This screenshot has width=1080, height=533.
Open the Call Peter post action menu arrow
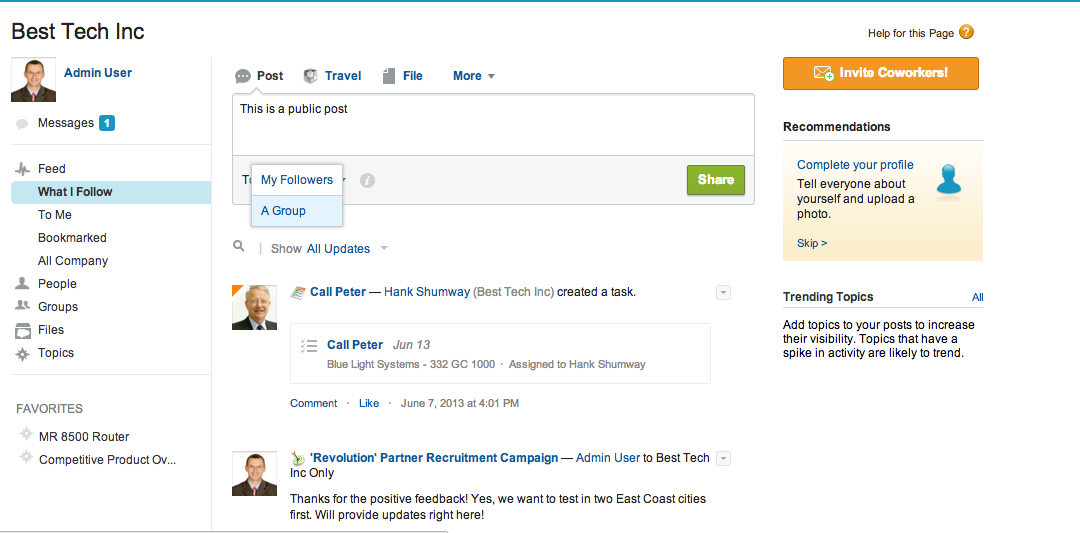(x=724, y=292)
